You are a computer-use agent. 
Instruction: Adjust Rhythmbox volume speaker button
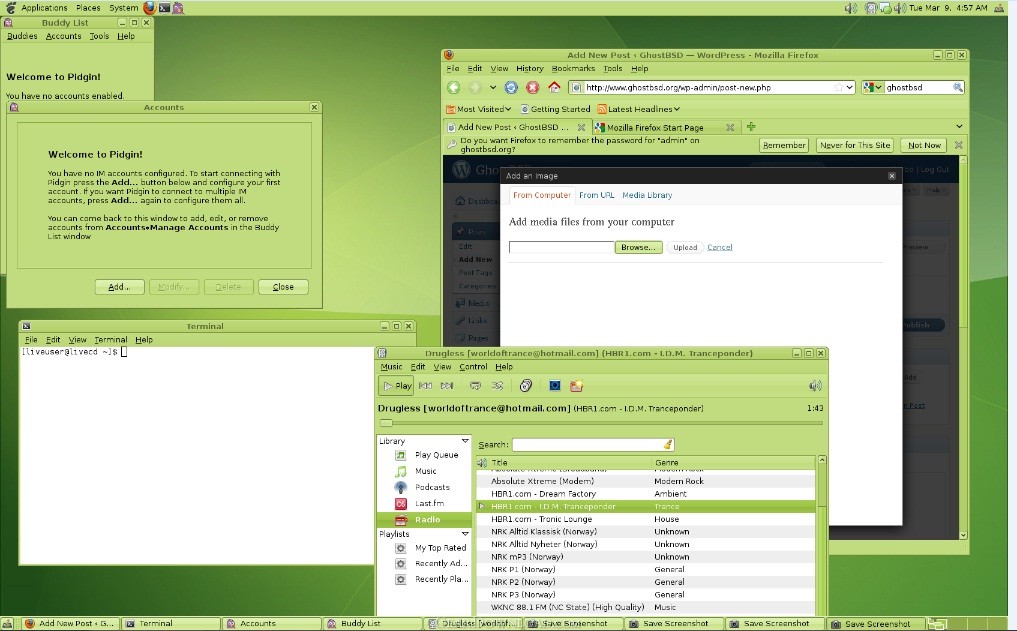815,386
